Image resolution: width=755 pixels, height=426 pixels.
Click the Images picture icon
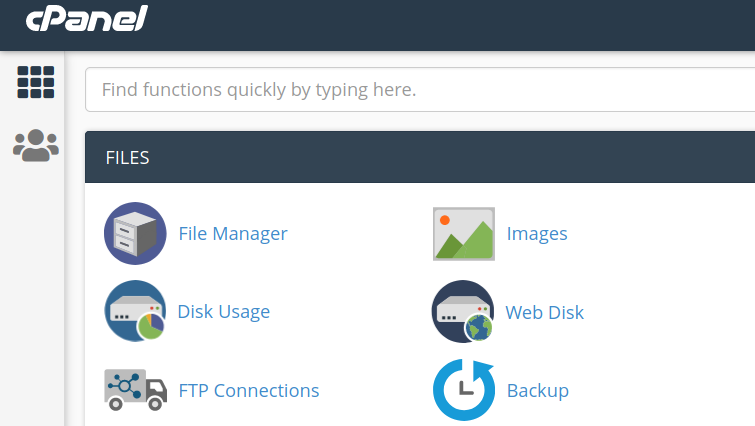pos(463,234)
